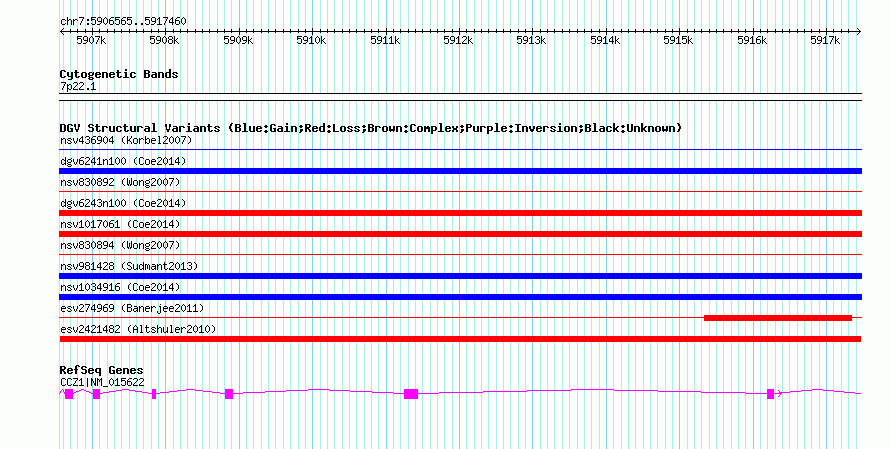
Task: Click the 5909k ruler tick label
Action: pos(238,40)
